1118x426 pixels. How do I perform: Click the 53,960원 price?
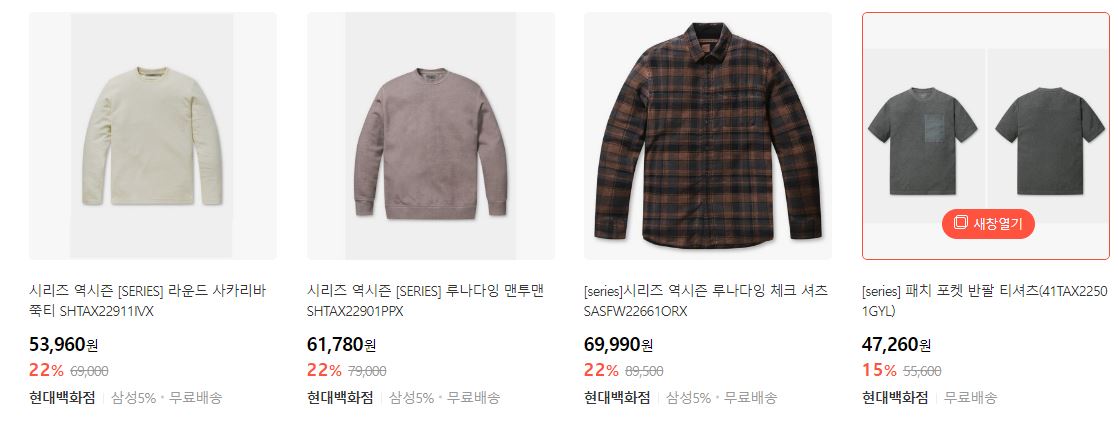click(x=63, y=345)
